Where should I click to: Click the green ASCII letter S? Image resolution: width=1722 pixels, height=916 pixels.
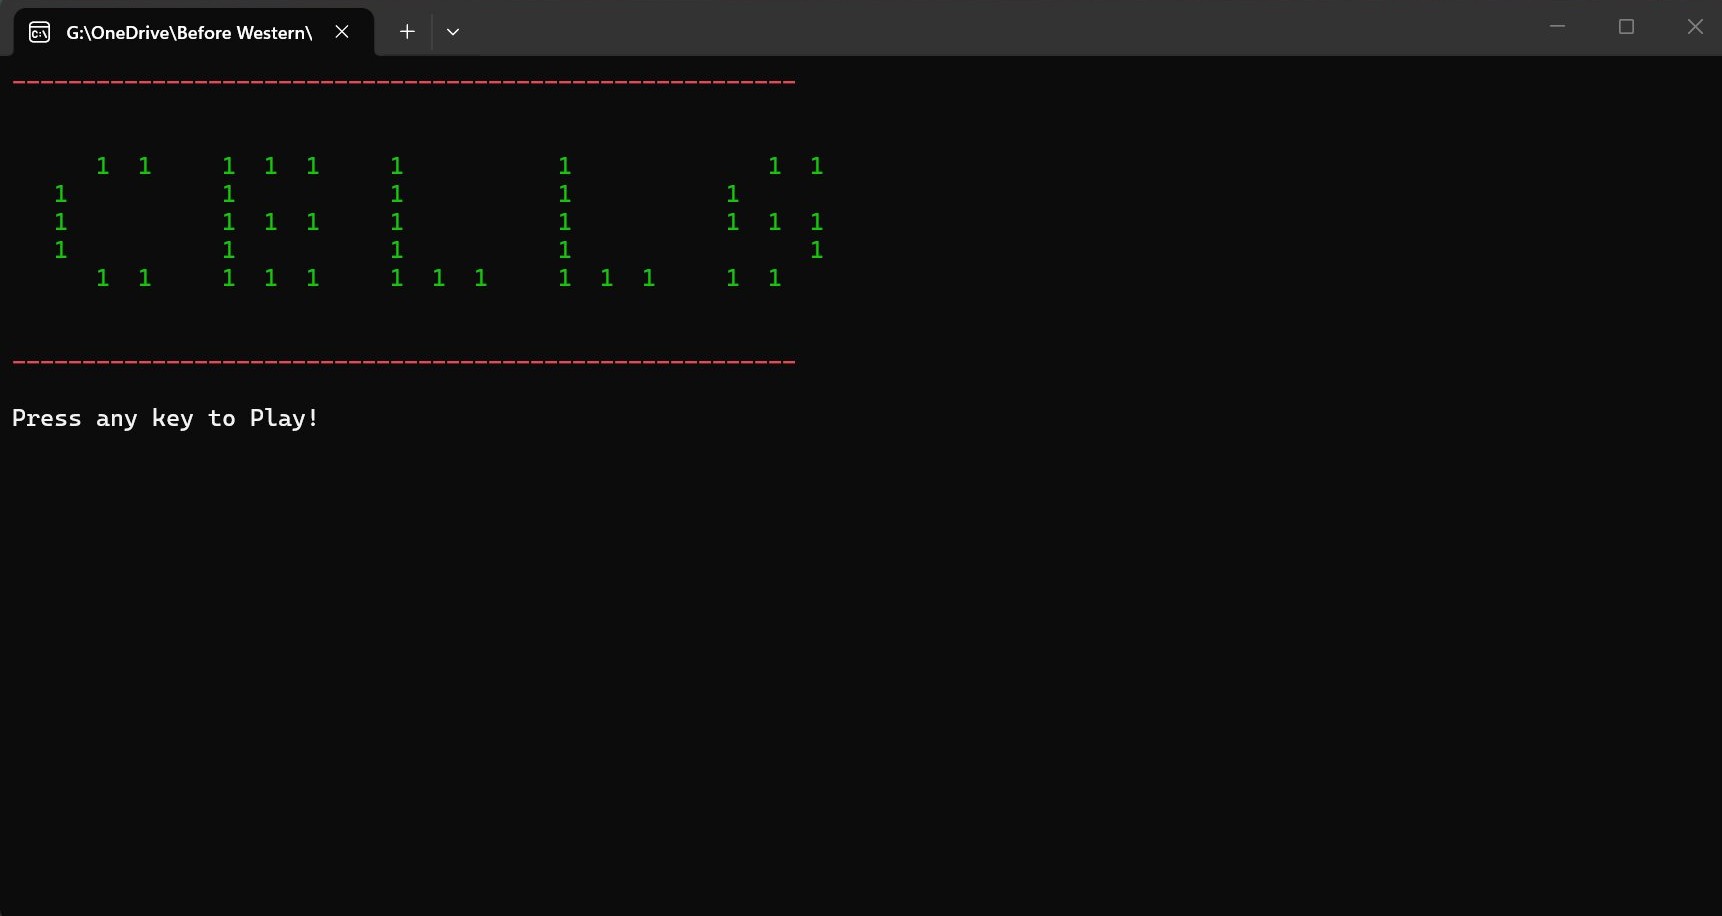(x=775, y=222)
